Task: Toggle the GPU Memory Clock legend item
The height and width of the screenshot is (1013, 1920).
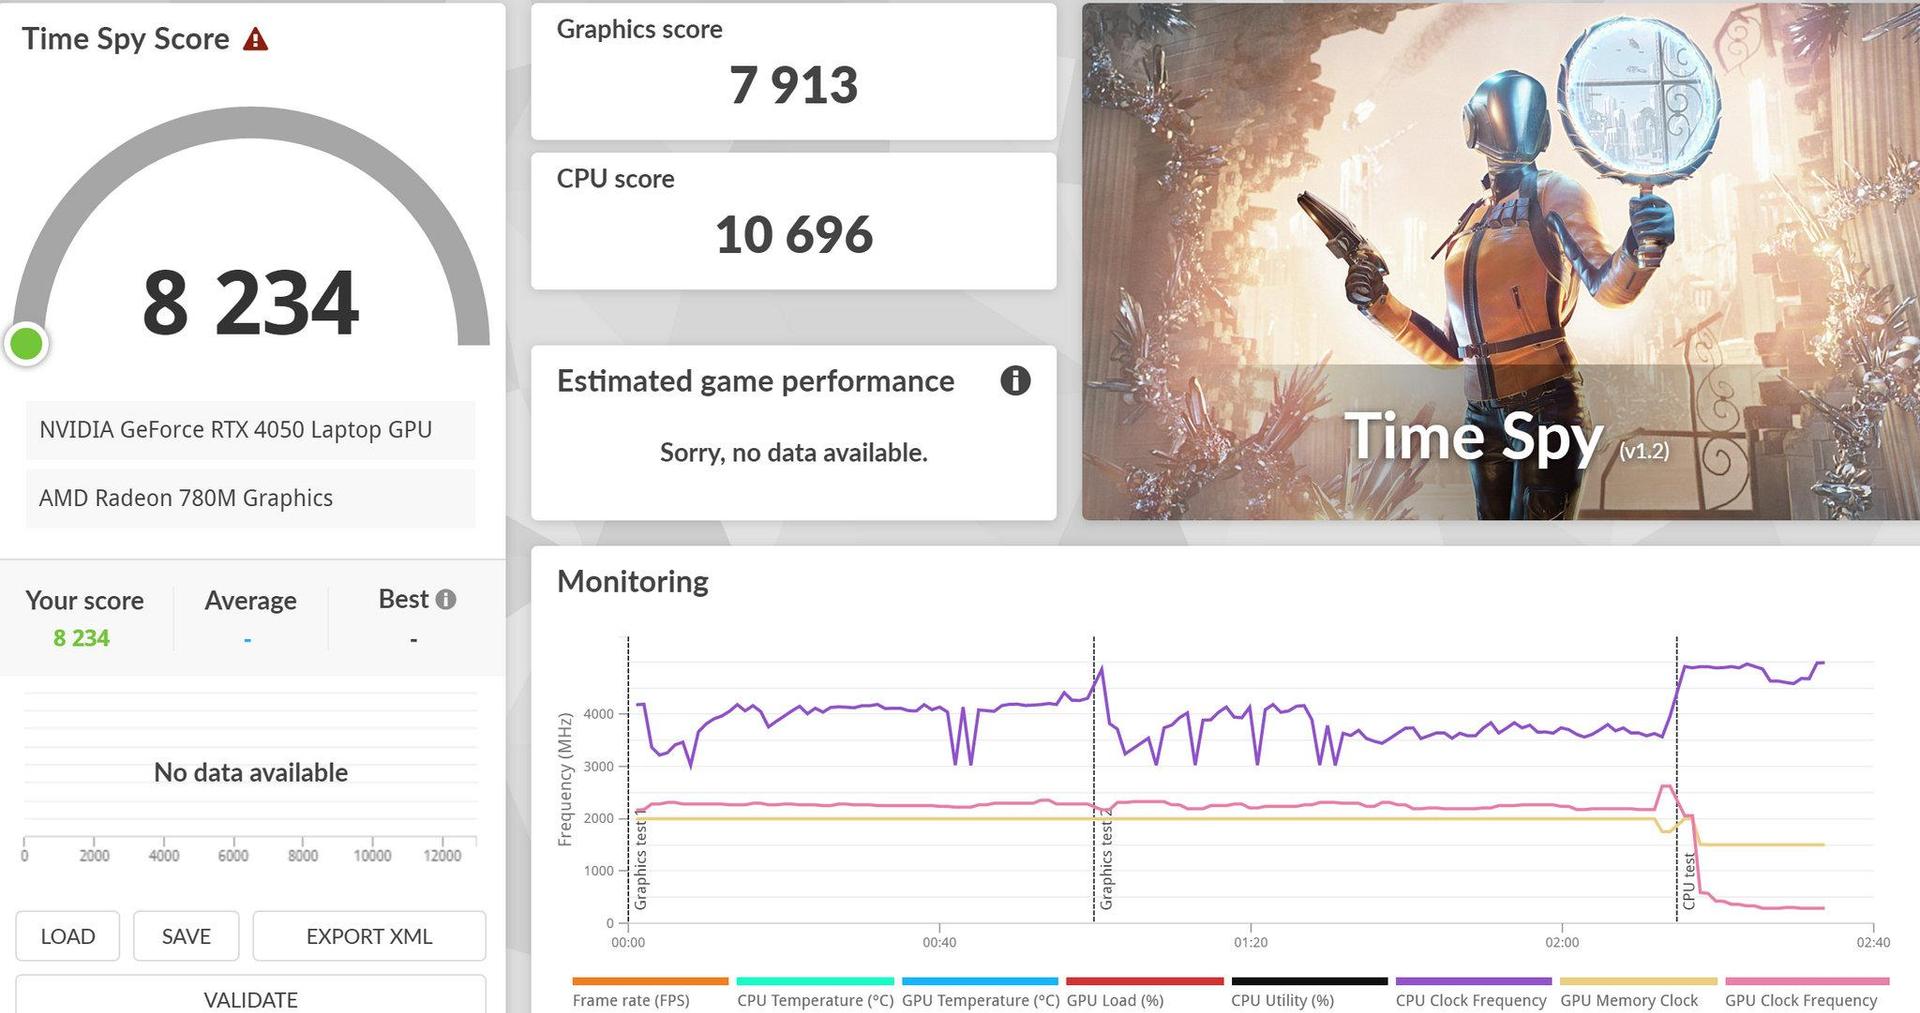Action: [1638, 994]
